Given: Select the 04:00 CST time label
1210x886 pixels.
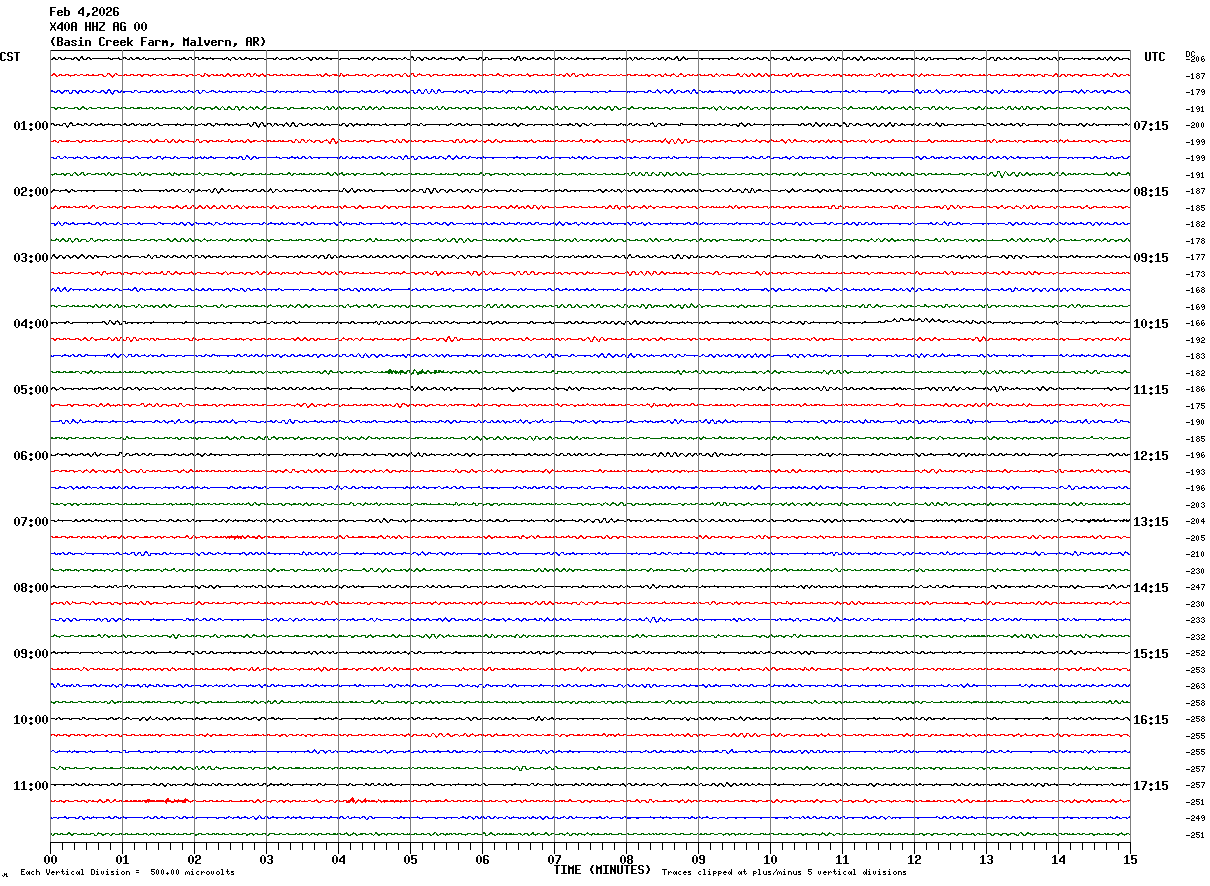Looking at the screenshot, I should (x=31, y=324).
